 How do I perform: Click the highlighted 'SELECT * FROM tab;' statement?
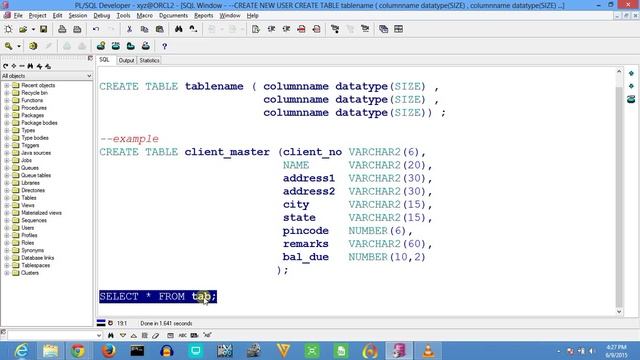[158, 296]
